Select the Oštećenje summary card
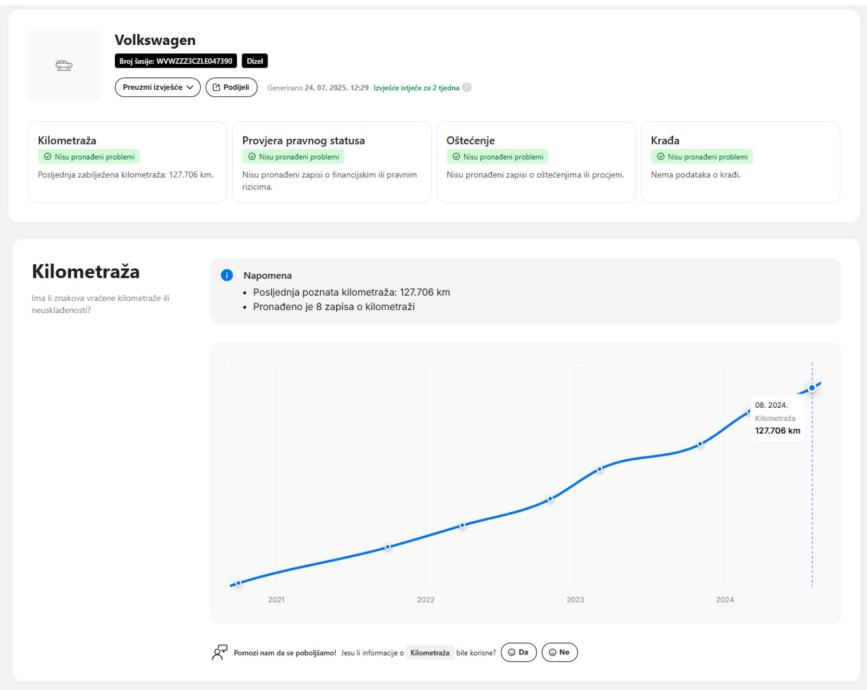The image size is (867, 690). point(536,161)
